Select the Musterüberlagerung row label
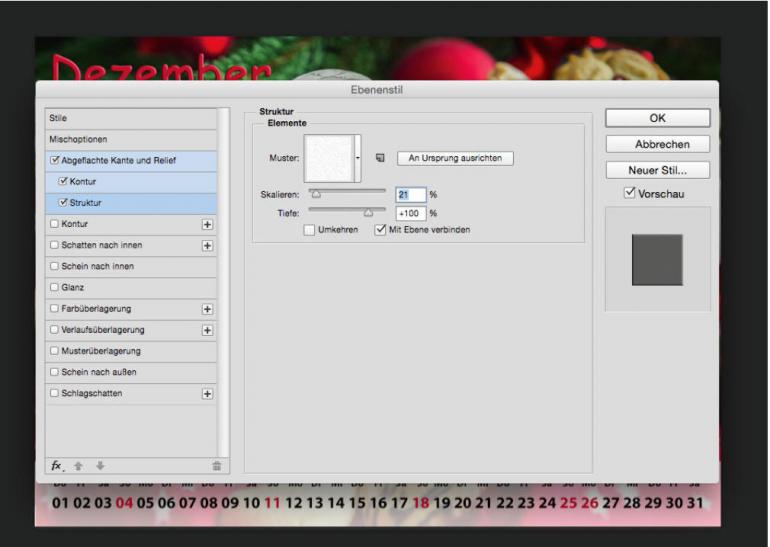 101,351
